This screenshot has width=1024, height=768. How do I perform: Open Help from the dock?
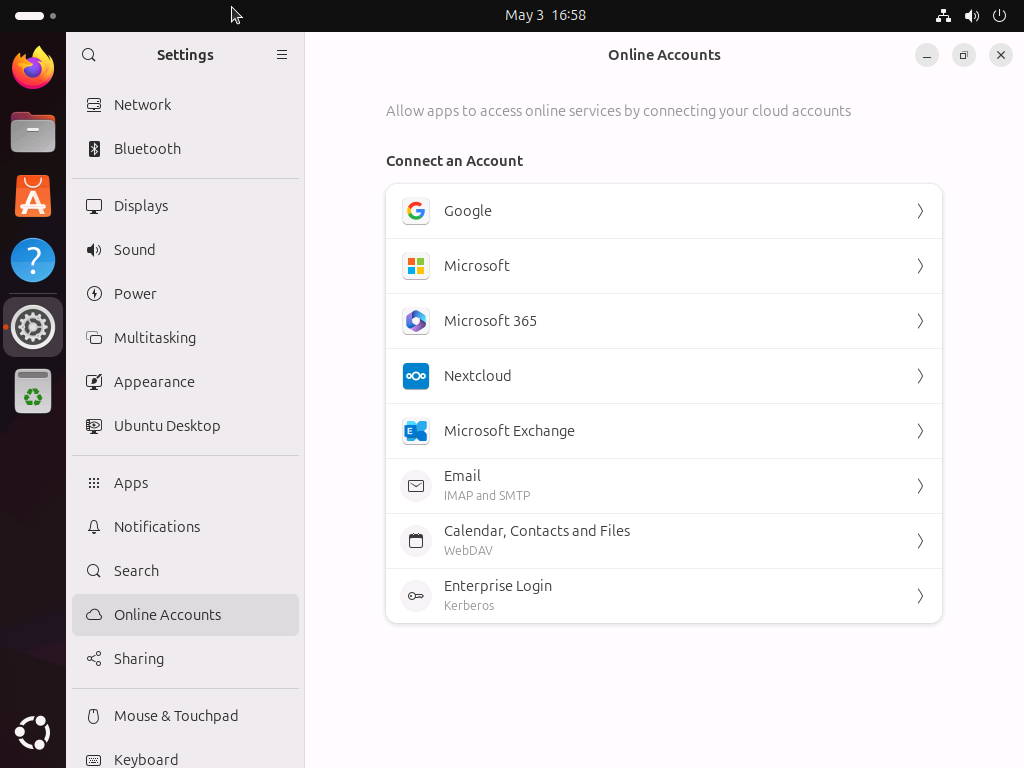pos(33,260)
